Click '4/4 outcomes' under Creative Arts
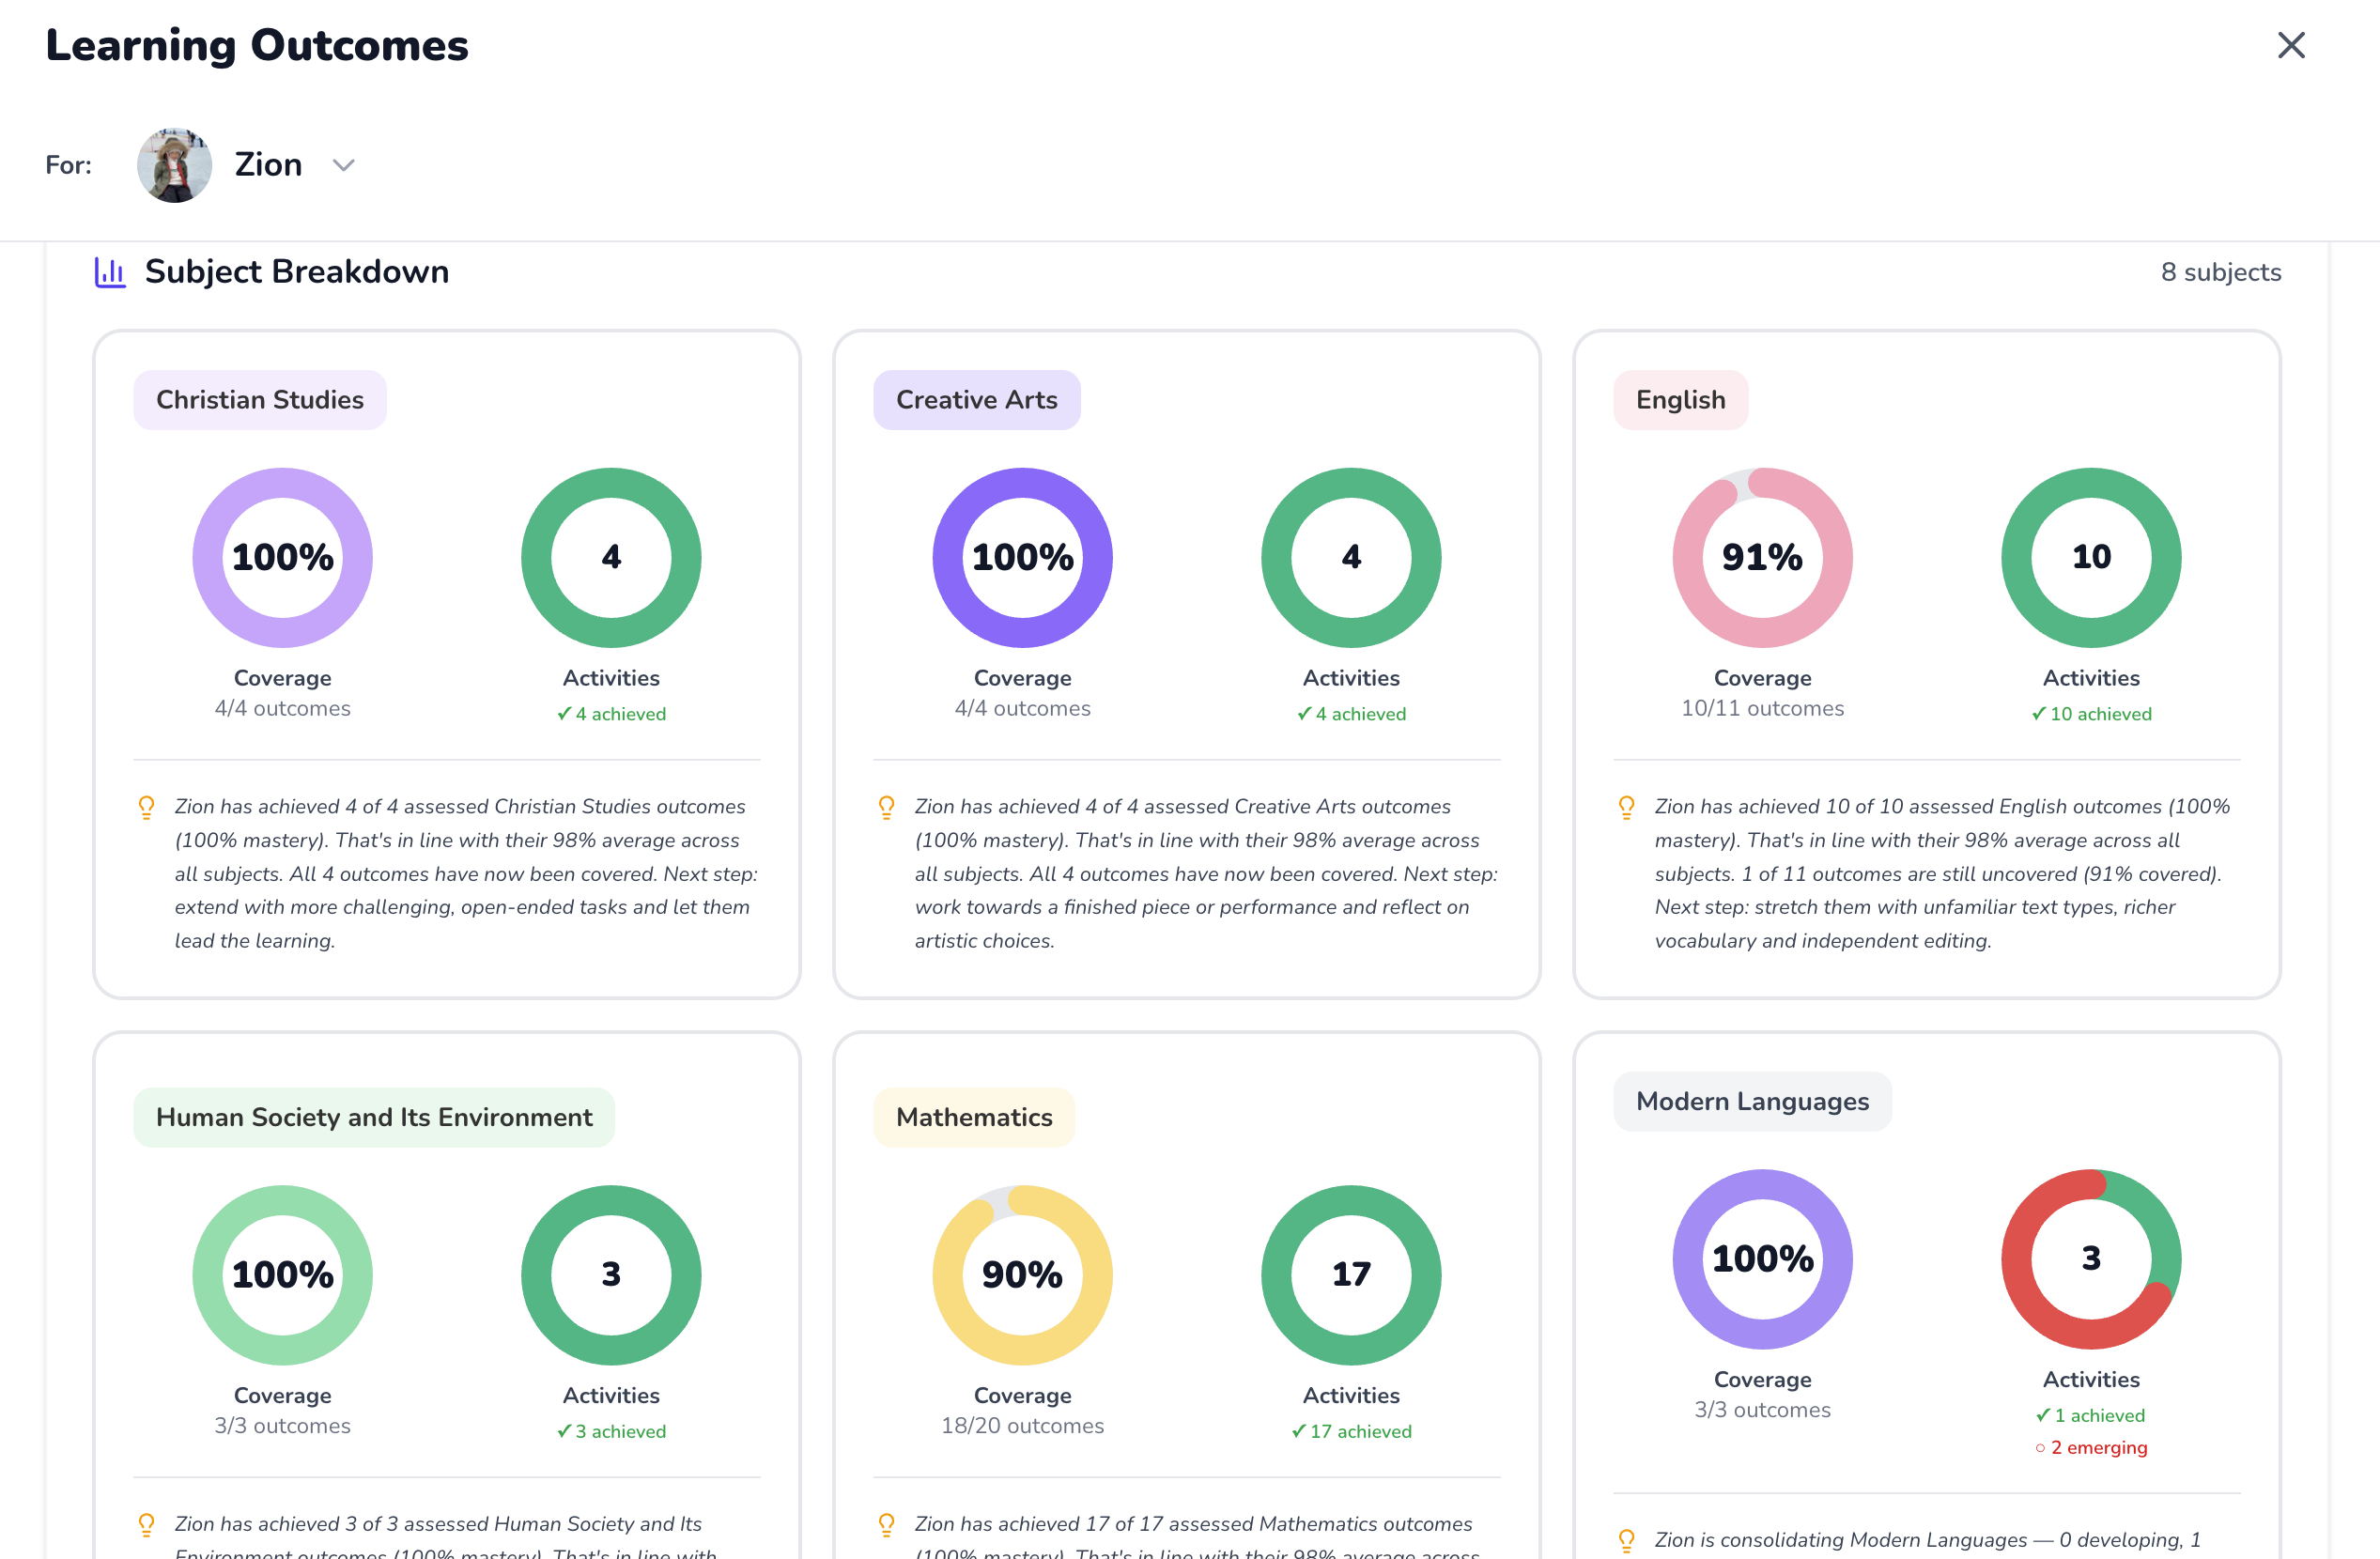The height and width of the screenshot is (1559, 2380). tap(1022, 708)
